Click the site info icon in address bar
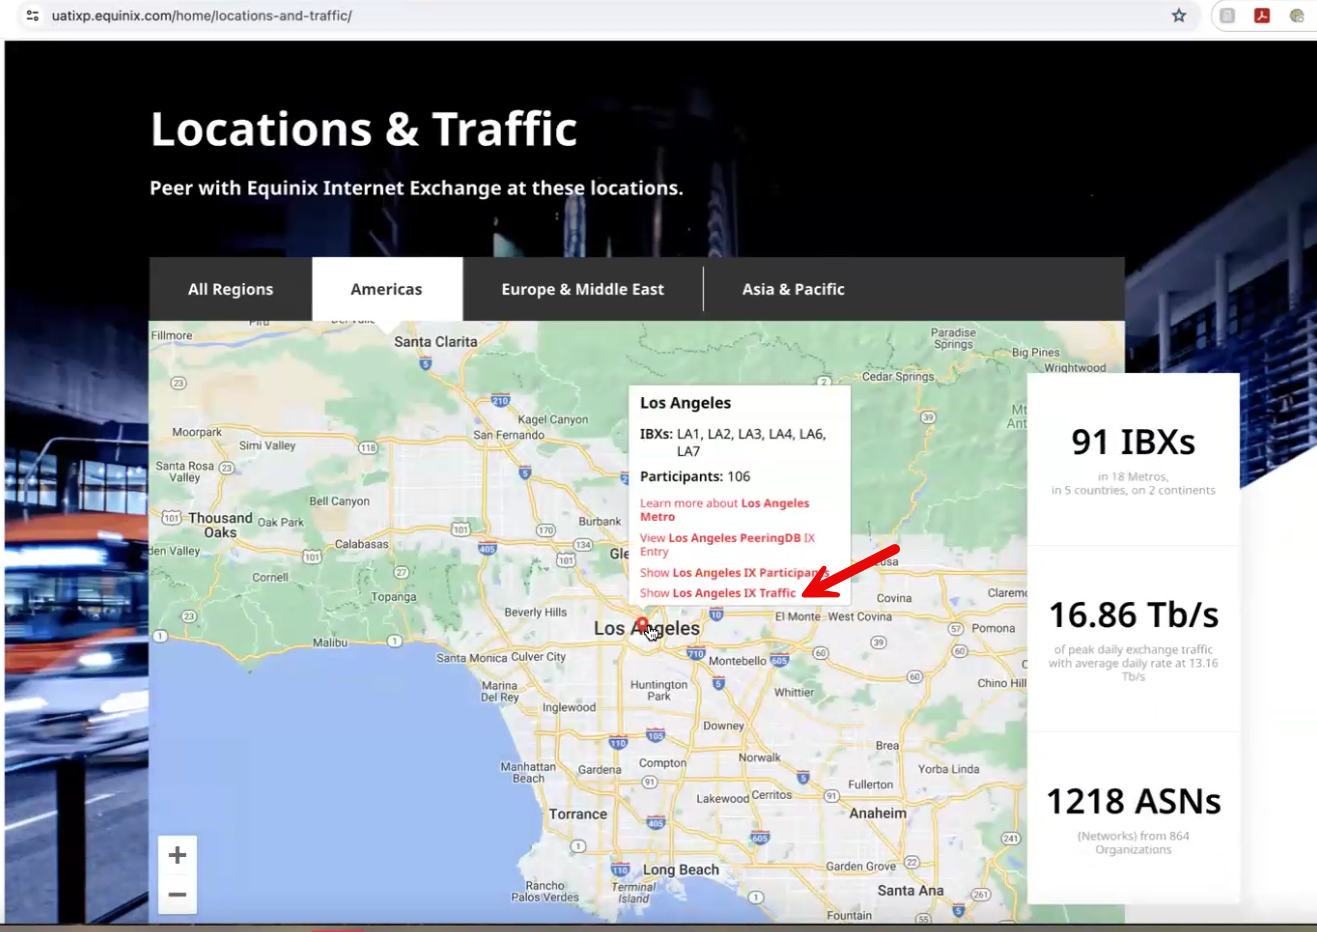The width and height of the screenshot is (1317, 932). click(32, 15)
